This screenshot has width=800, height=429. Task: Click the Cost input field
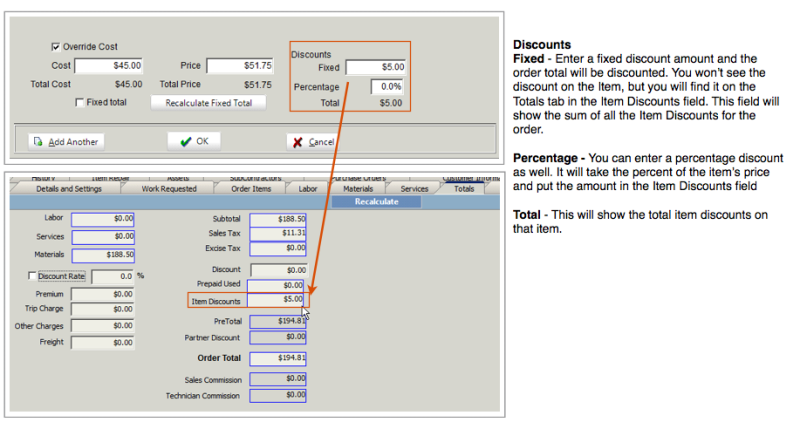109,65
